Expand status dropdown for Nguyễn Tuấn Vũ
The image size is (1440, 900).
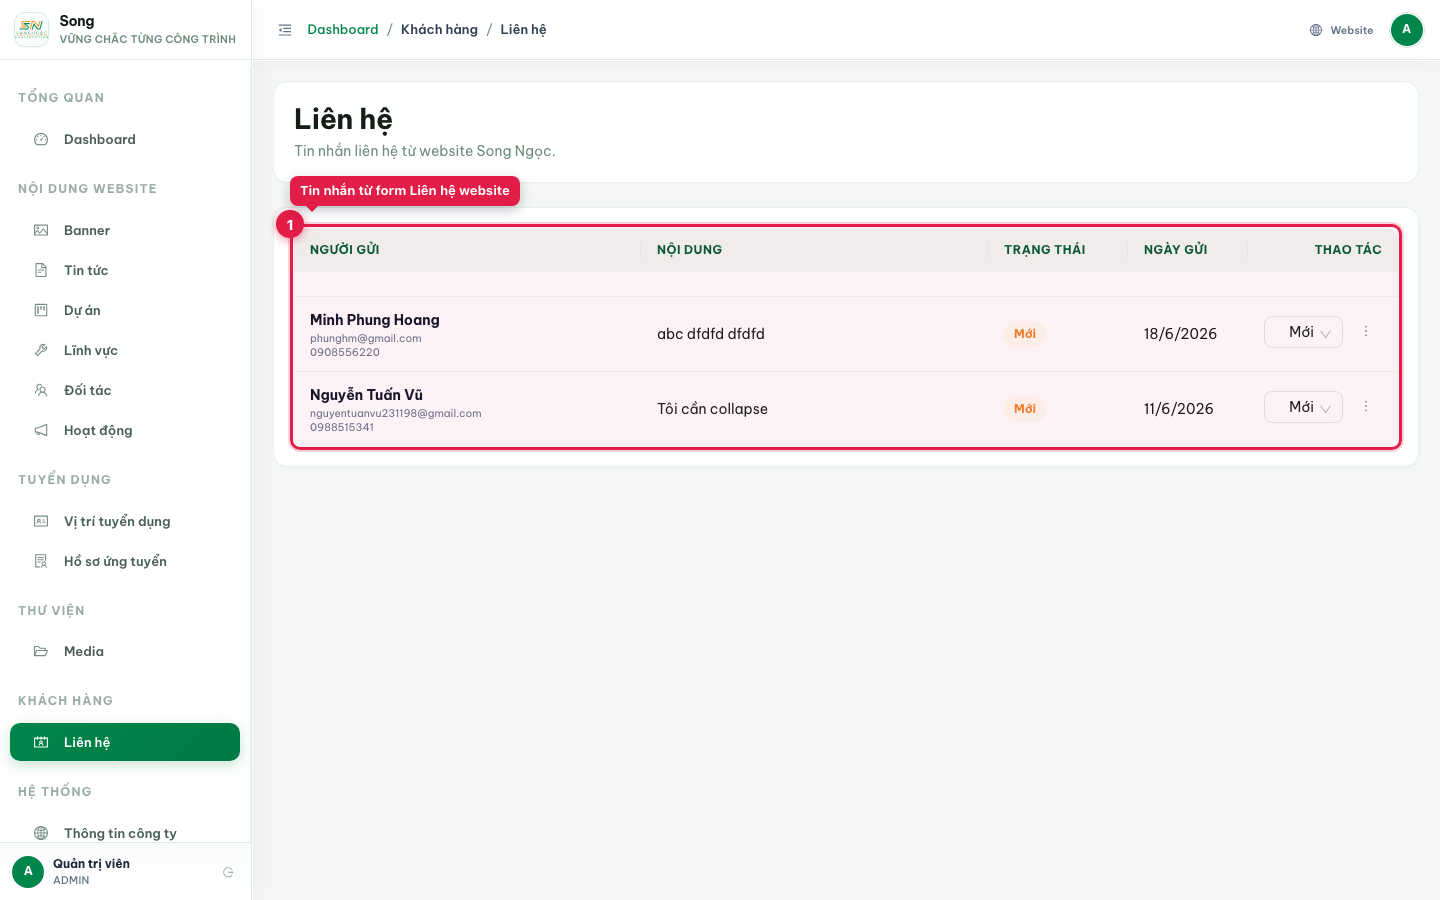point(1303,407)
